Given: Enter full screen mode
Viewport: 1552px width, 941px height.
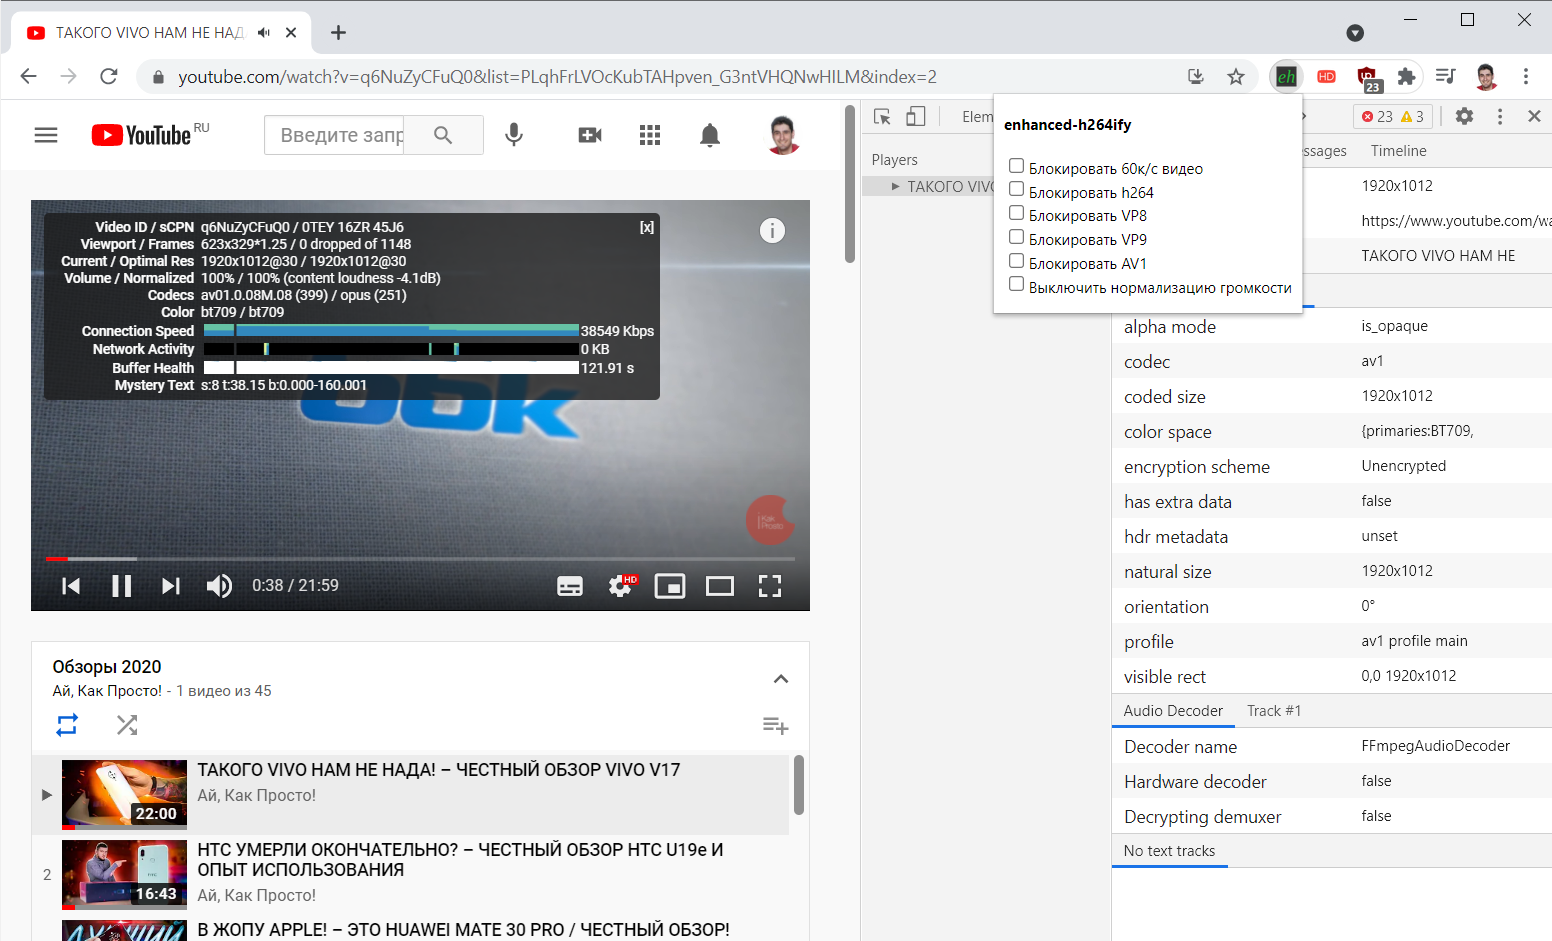Looking at the screenshot, I should click(x=770, y=586).
